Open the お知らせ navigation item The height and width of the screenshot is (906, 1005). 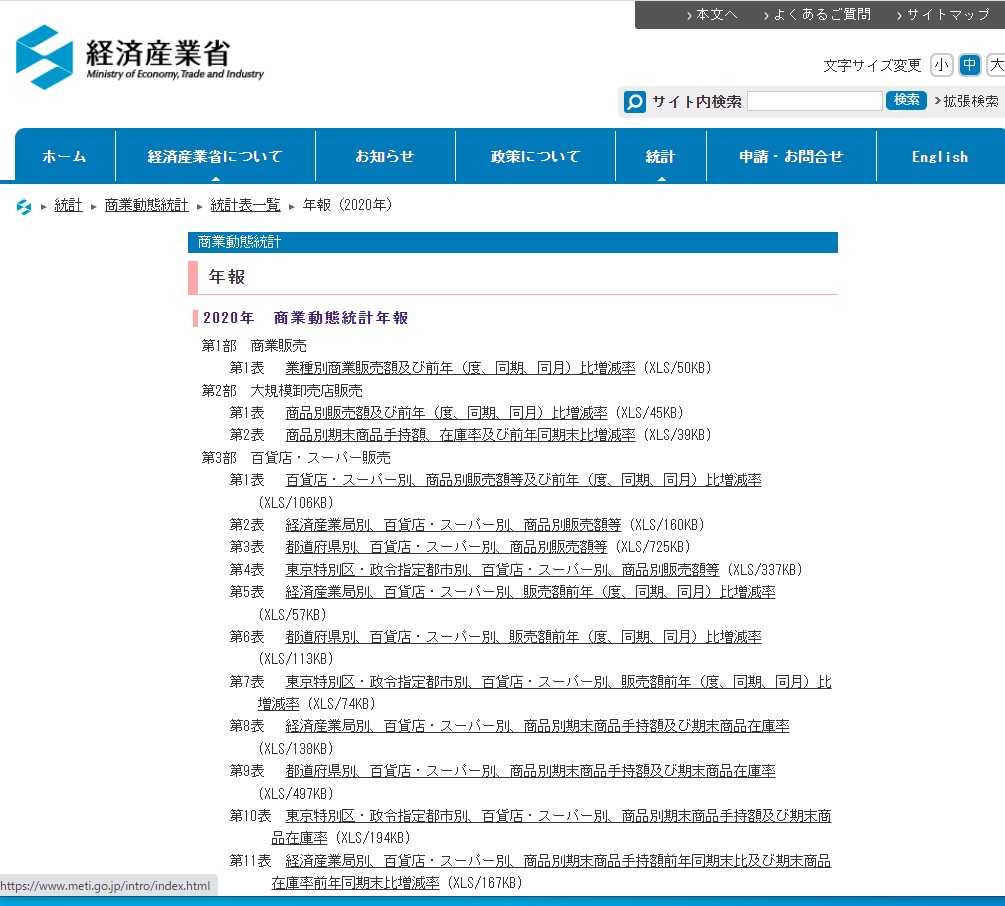pos(385,156)
